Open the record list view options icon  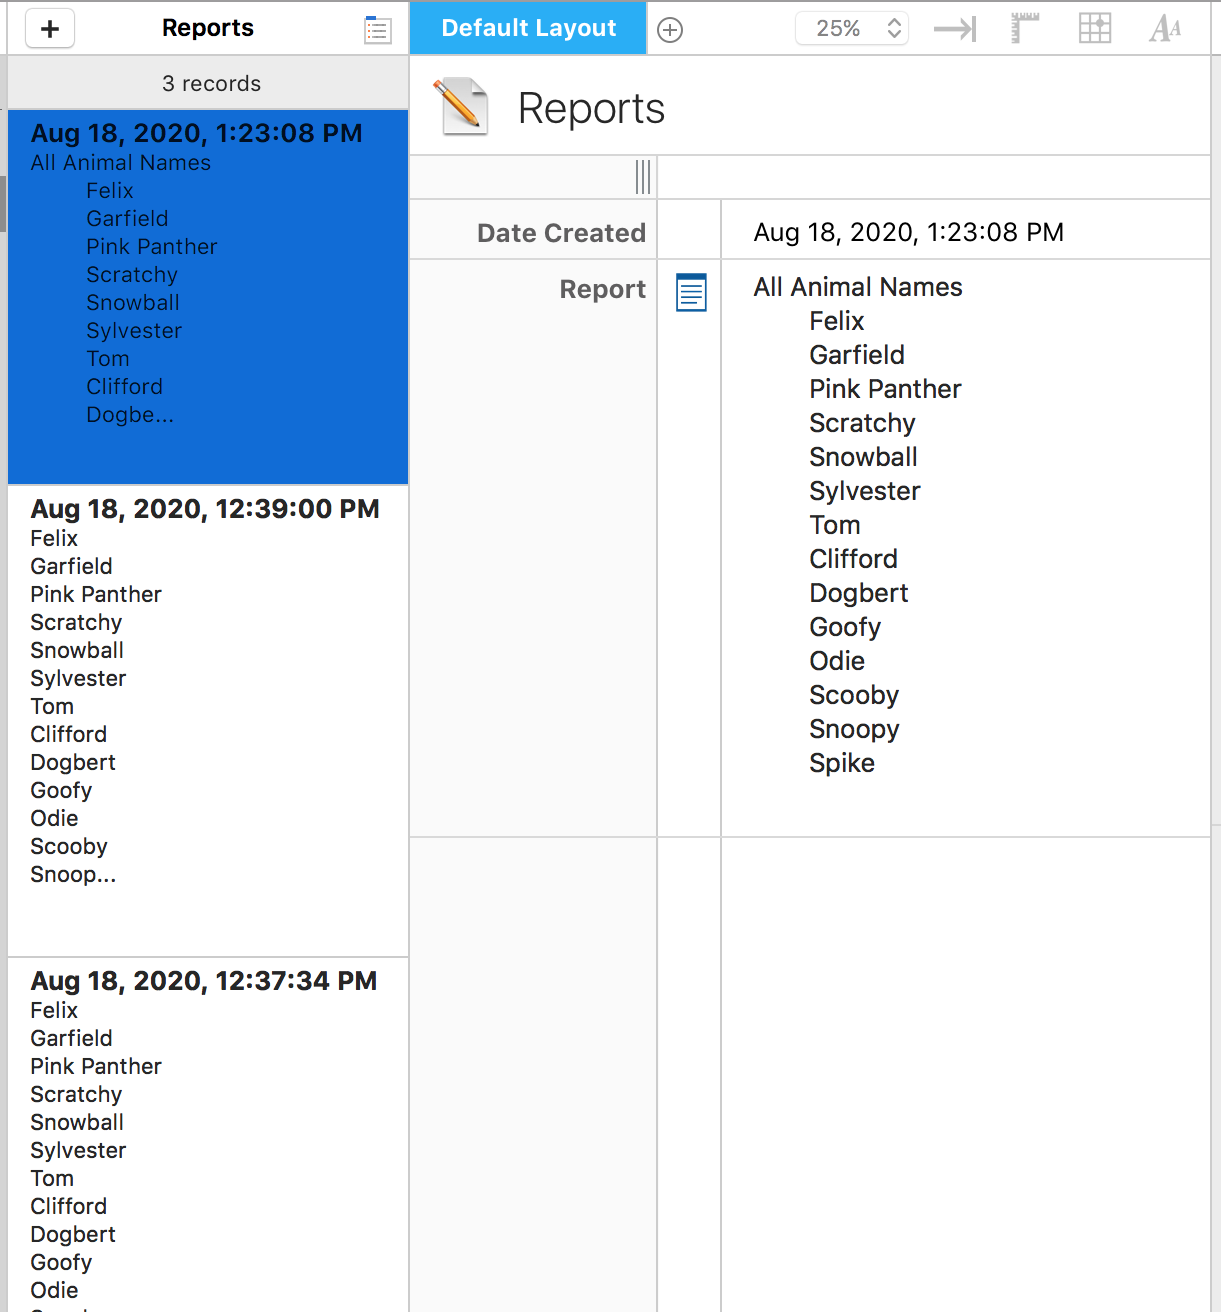(377, 30)
